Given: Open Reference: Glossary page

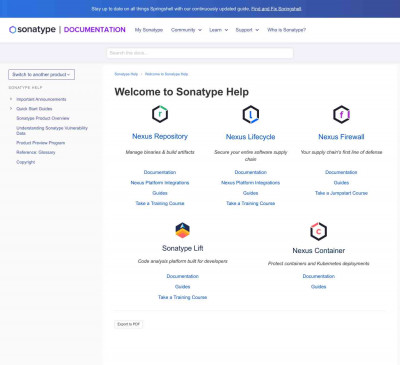Looking at the screenshot, I should tap(36, 152).
